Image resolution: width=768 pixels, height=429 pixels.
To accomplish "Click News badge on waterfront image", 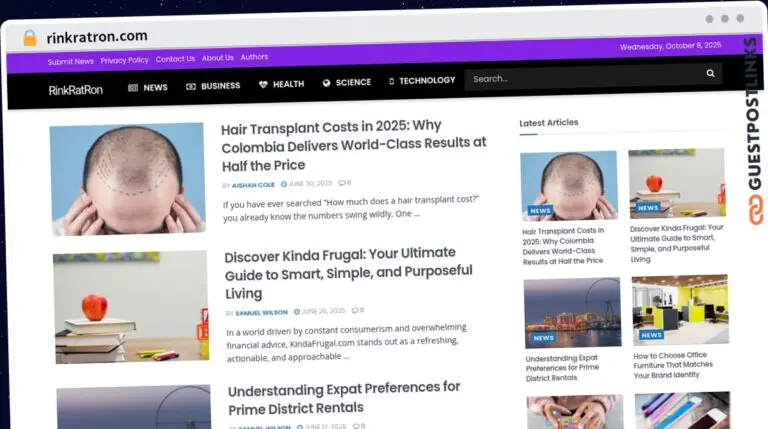I will (544, 338).
